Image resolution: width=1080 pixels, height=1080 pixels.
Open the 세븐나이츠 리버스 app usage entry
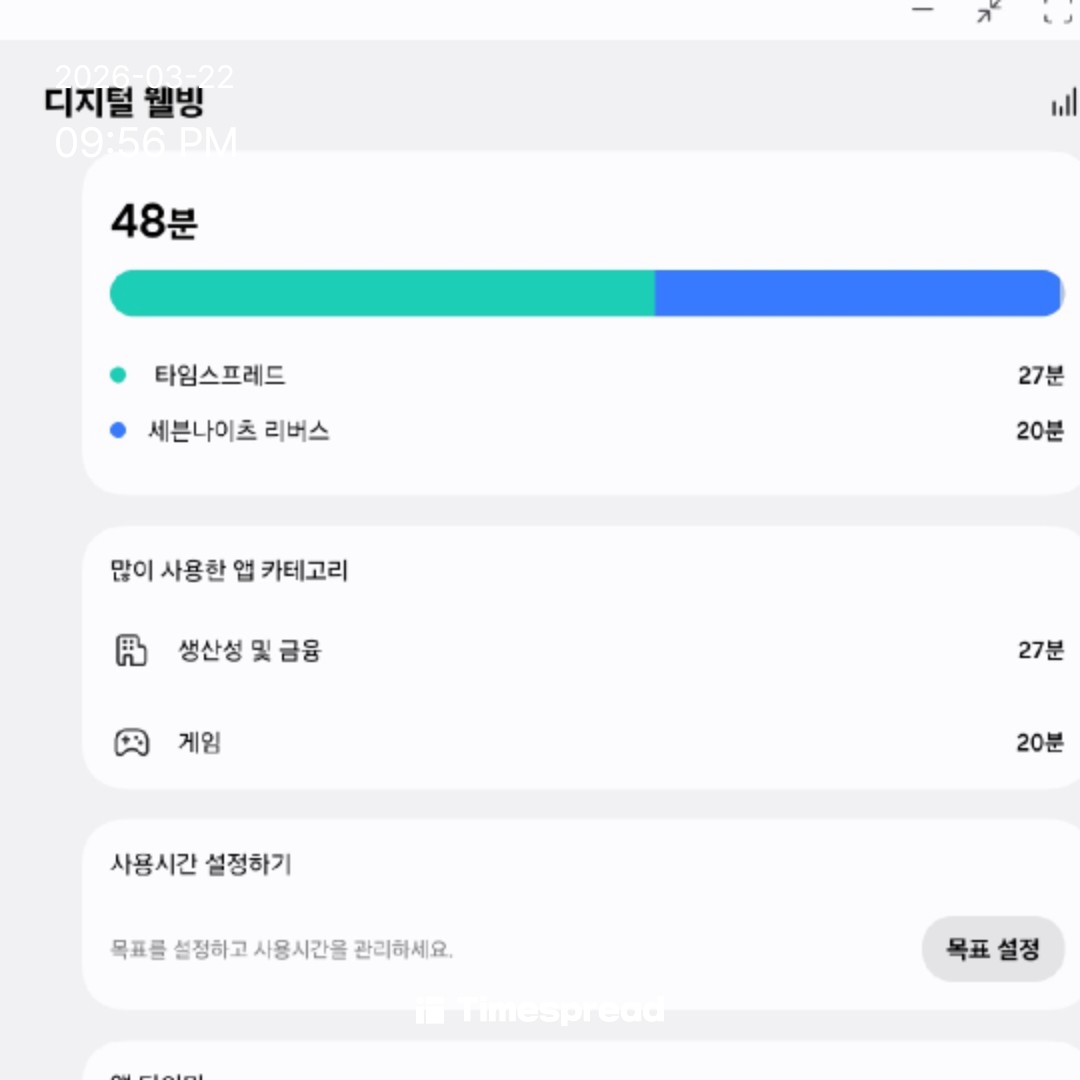[239, 431]
